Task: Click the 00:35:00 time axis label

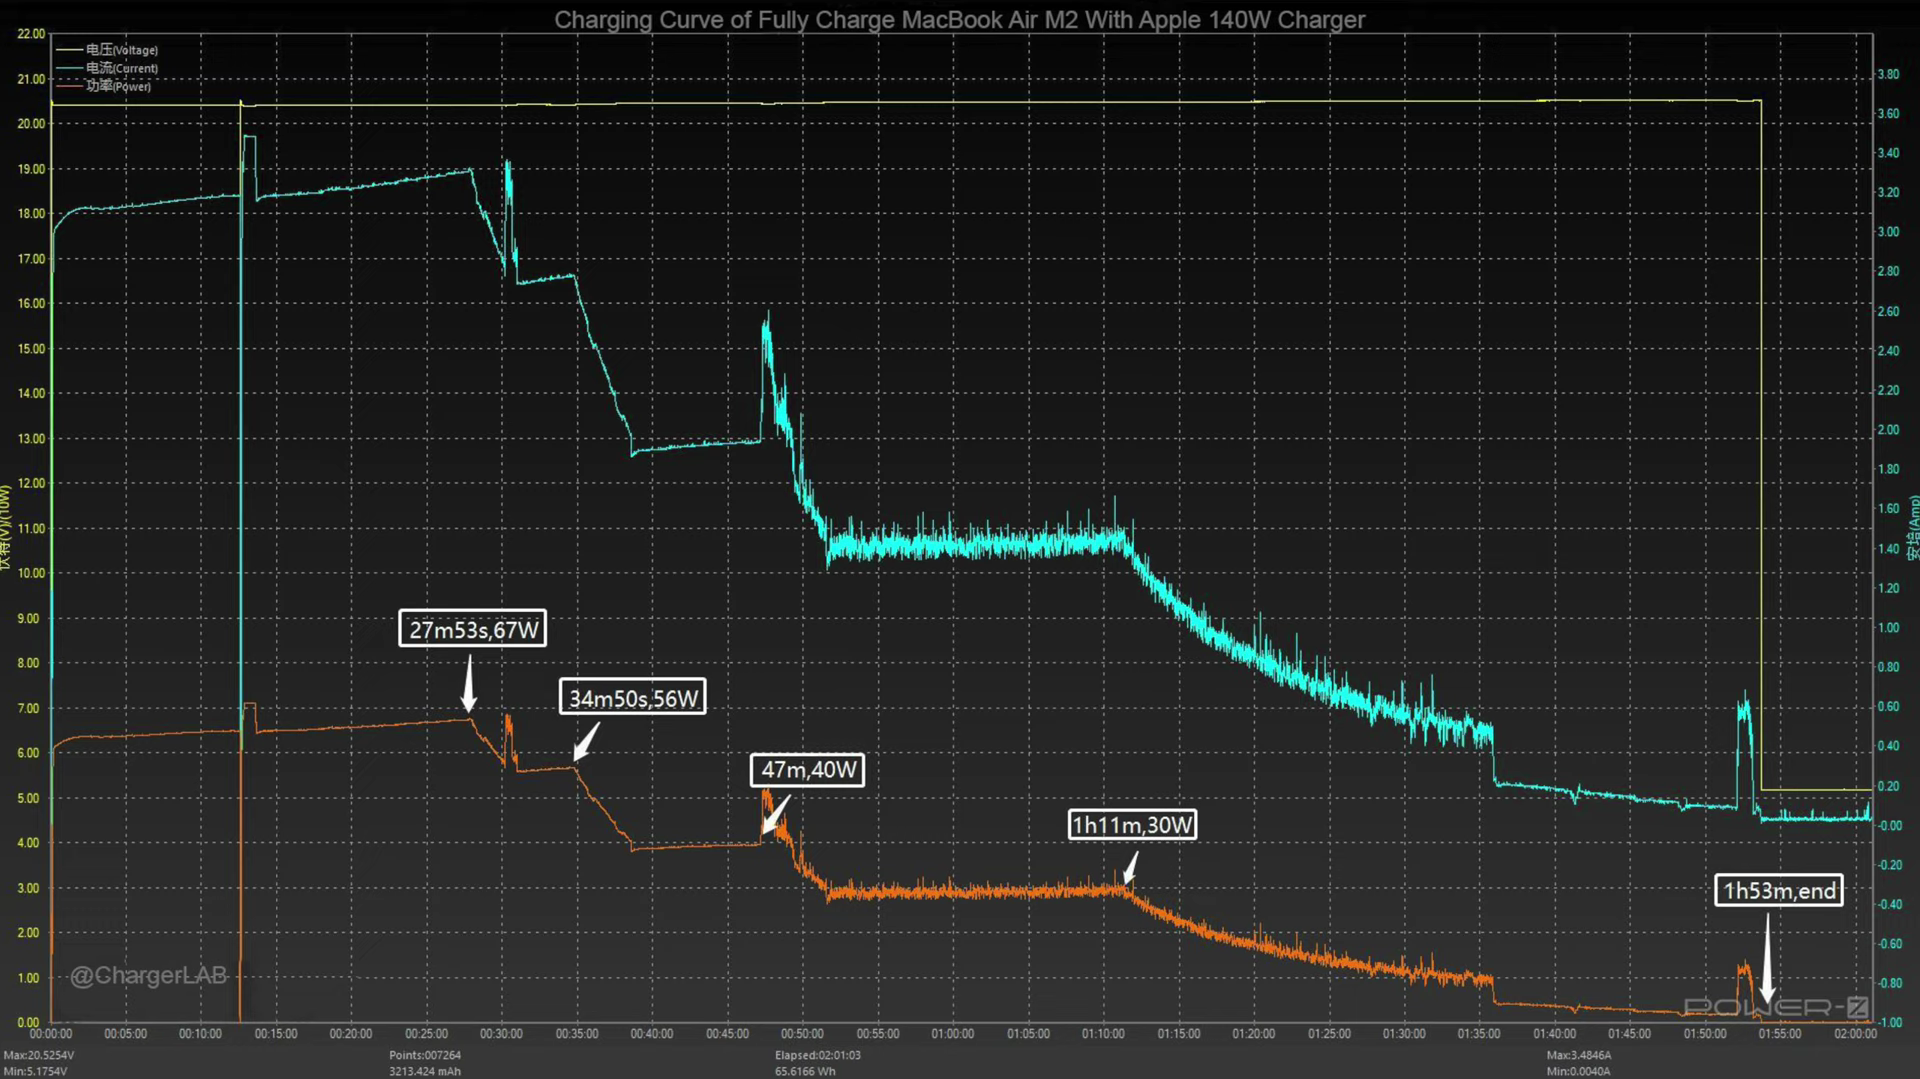Action: (577, 1034)
